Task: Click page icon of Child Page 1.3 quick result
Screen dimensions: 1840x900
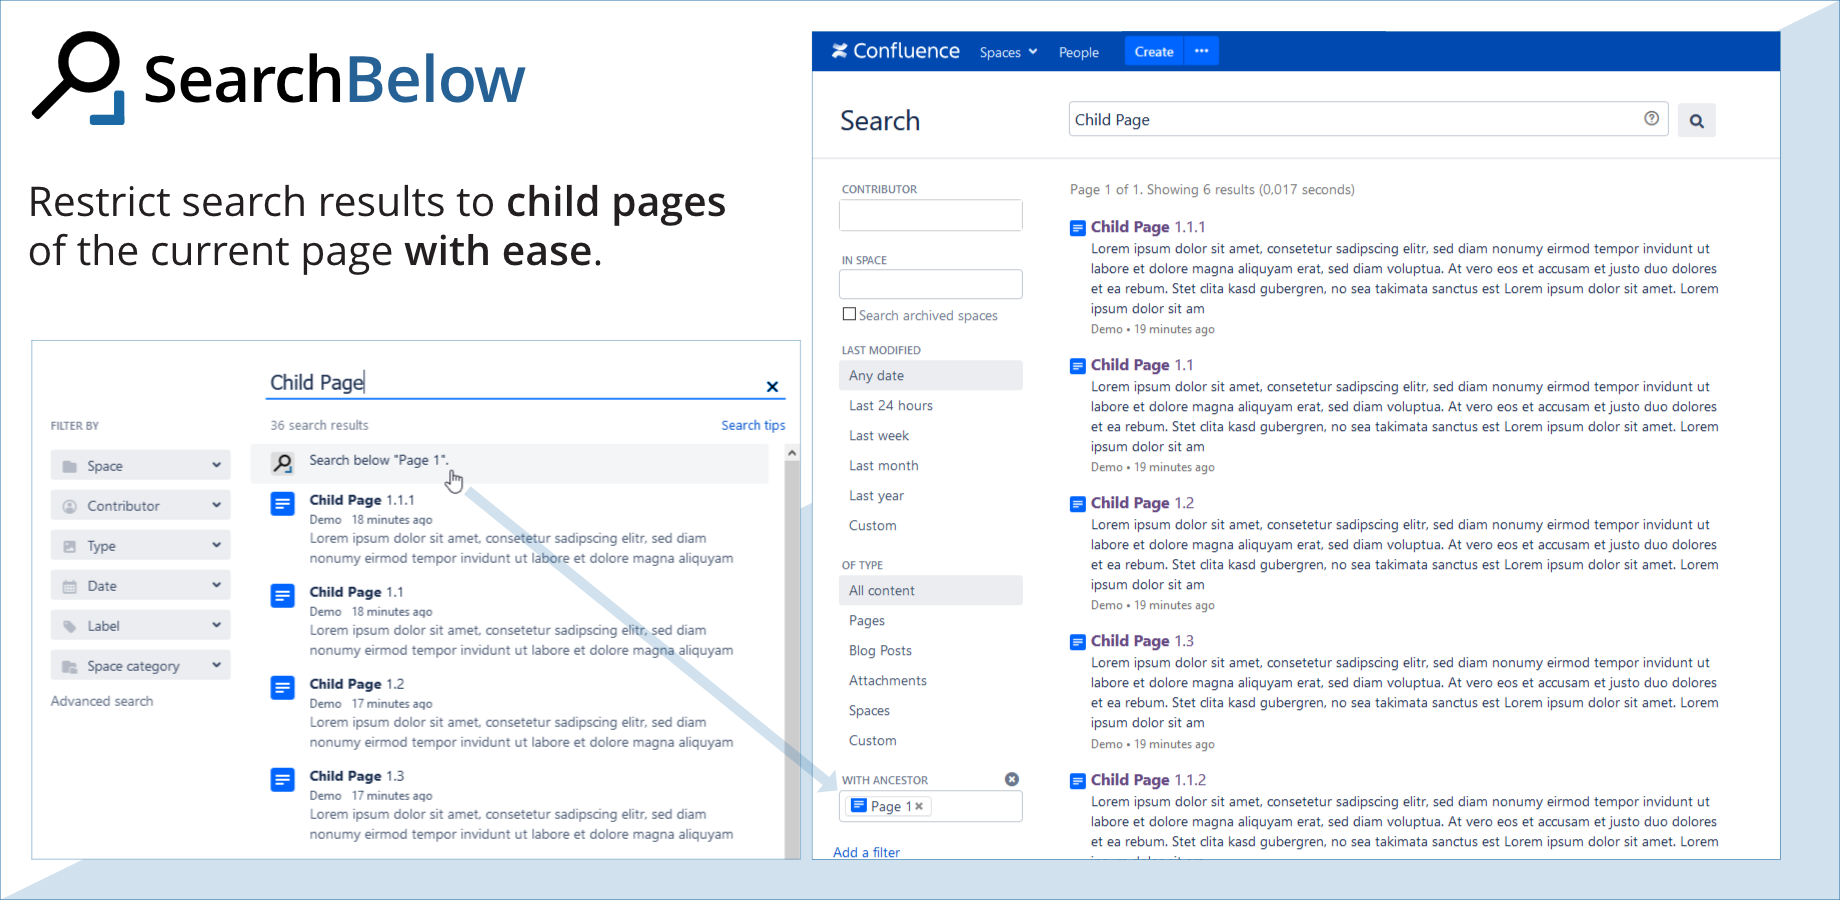Action: (x=283, y=780)
